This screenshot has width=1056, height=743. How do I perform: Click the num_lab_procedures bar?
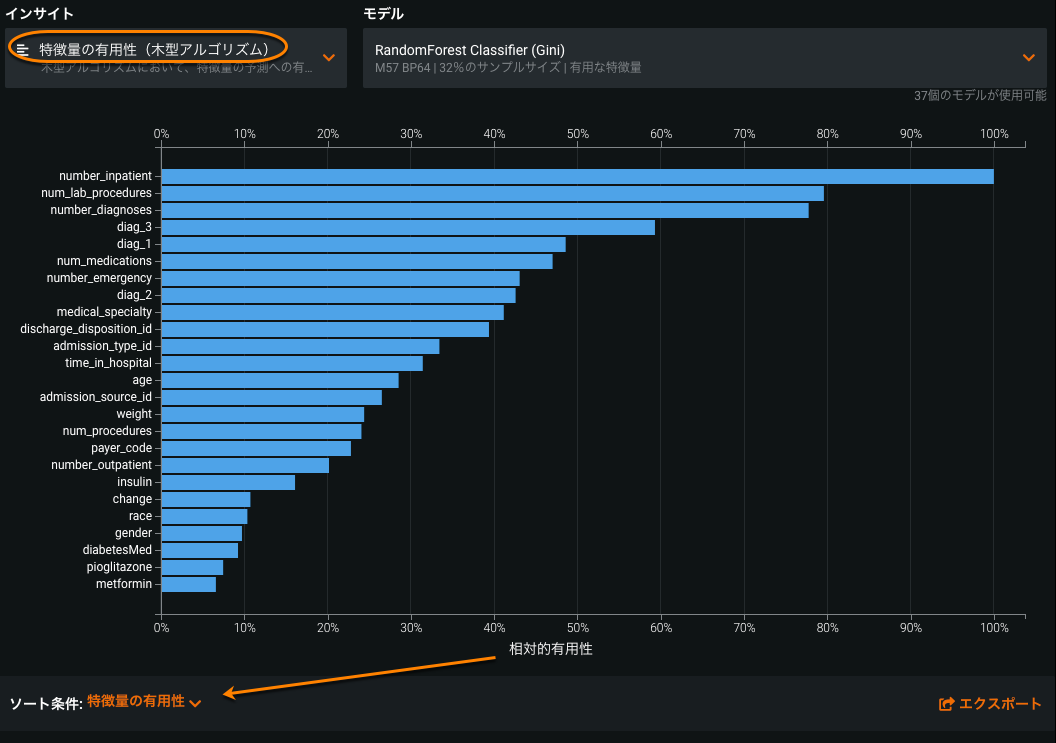coord(492,194)
